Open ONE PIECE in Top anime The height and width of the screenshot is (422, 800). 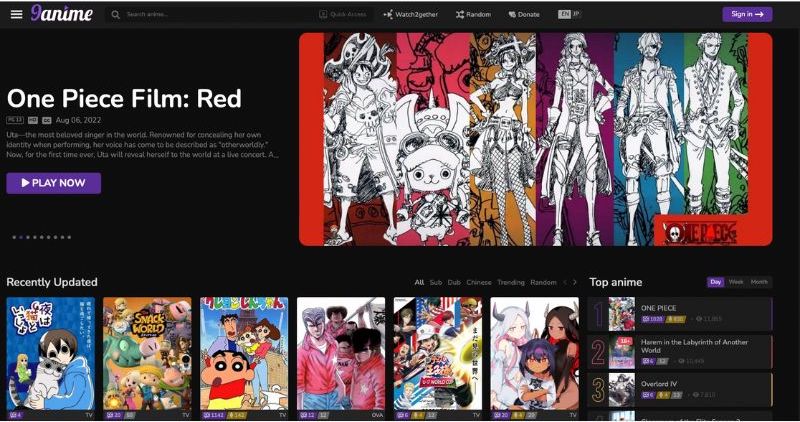point(658,308)
